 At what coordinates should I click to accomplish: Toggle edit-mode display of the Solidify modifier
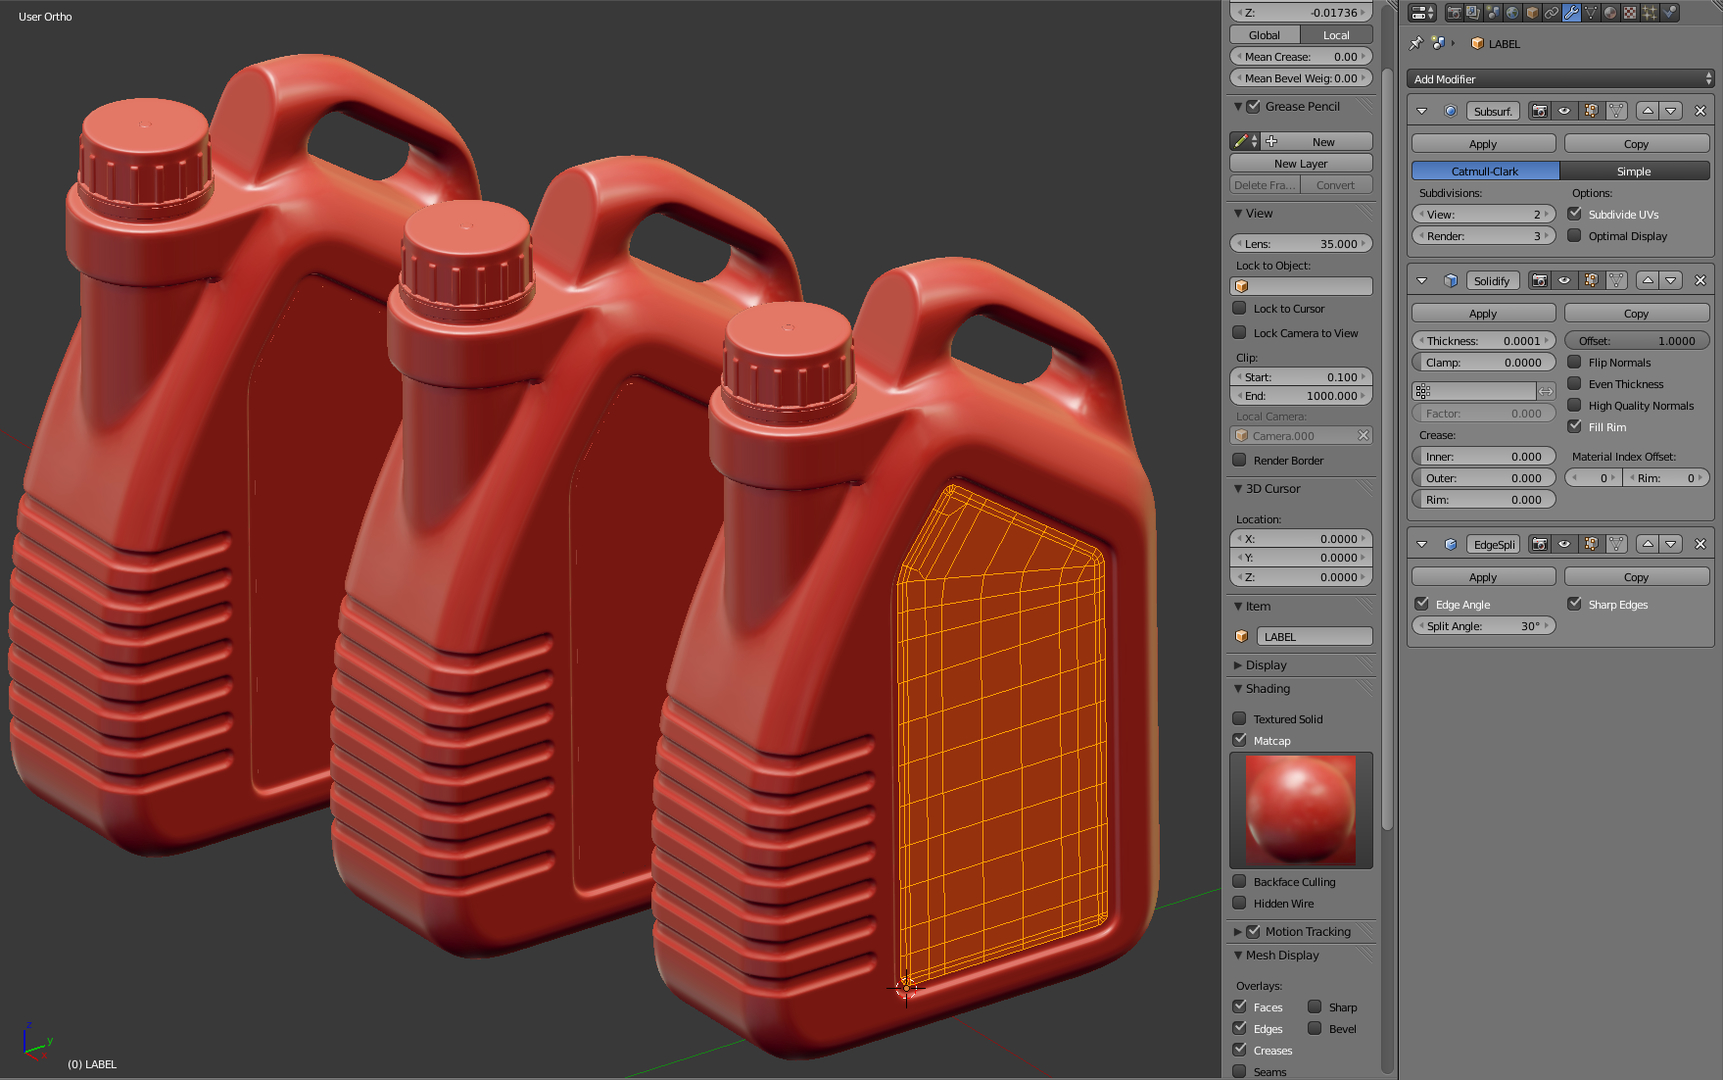click(x=1590, y=280)
